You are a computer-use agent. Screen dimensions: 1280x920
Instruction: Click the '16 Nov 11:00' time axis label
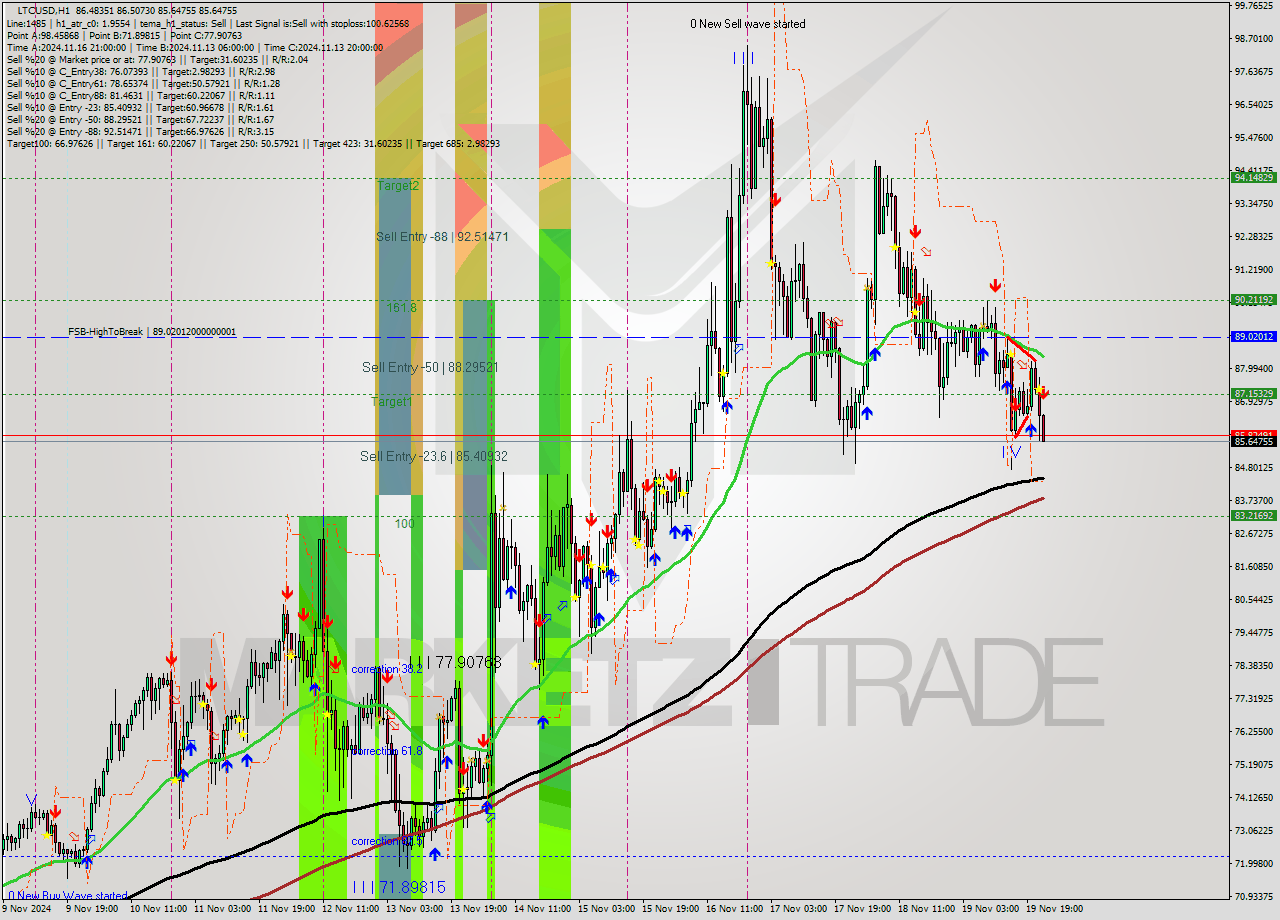pyautogui.click(x=734, y=910)
